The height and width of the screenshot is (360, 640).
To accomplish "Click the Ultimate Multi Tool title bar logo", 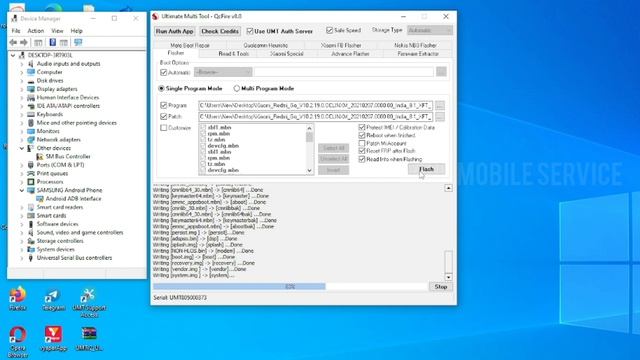I will 156,16.
